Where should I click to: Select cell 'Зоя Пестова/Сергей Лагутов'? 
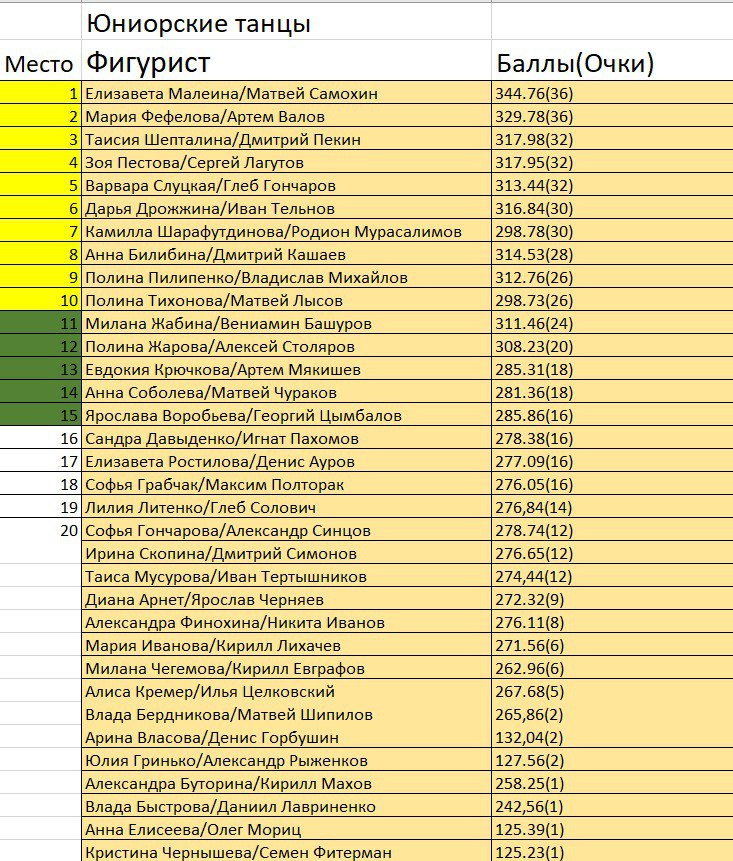coord(286,162)
